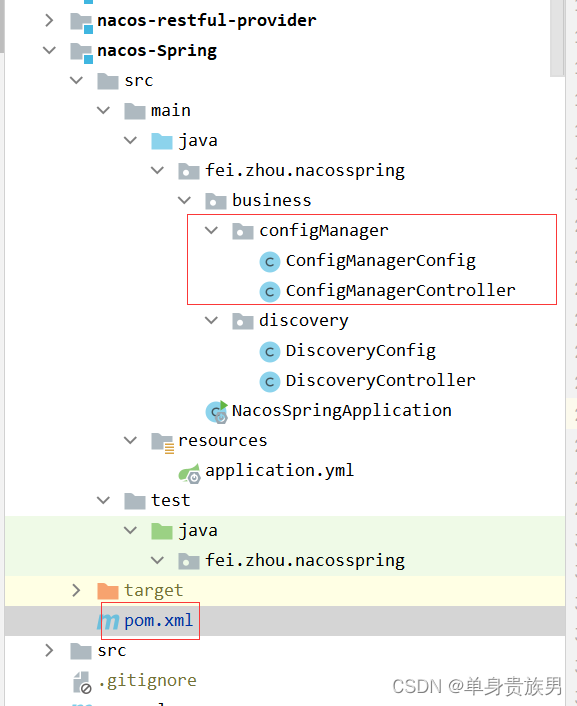Click the green test java folder icon

point(162,531)
